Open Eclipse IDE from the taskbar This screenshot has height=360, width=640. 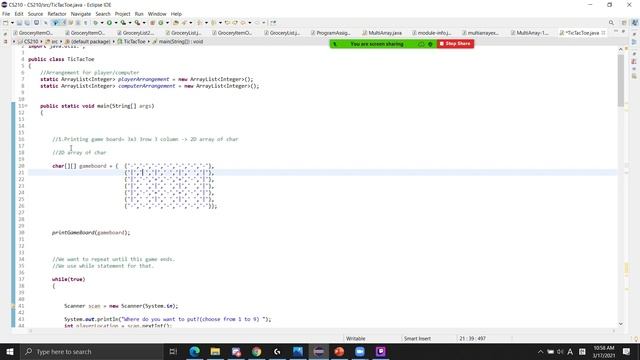pyautogui.click(x=319, y=351)
